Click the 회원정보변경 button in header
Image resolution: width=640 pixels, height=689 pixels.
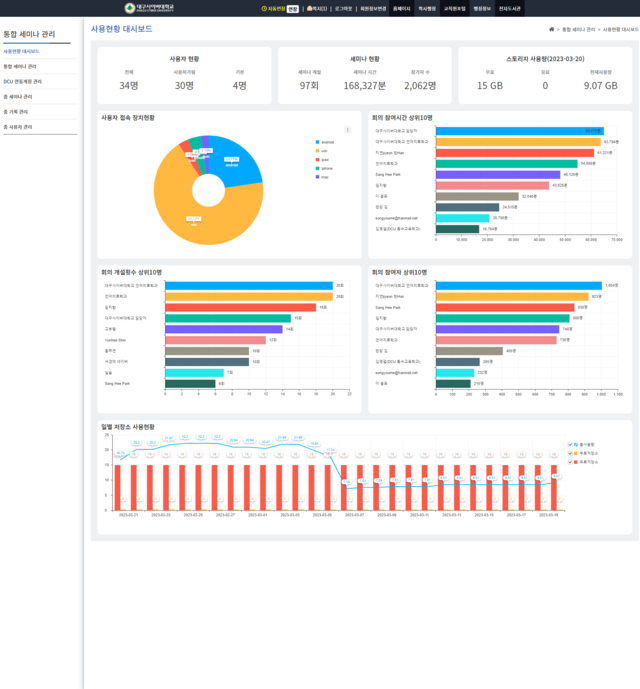373,8
